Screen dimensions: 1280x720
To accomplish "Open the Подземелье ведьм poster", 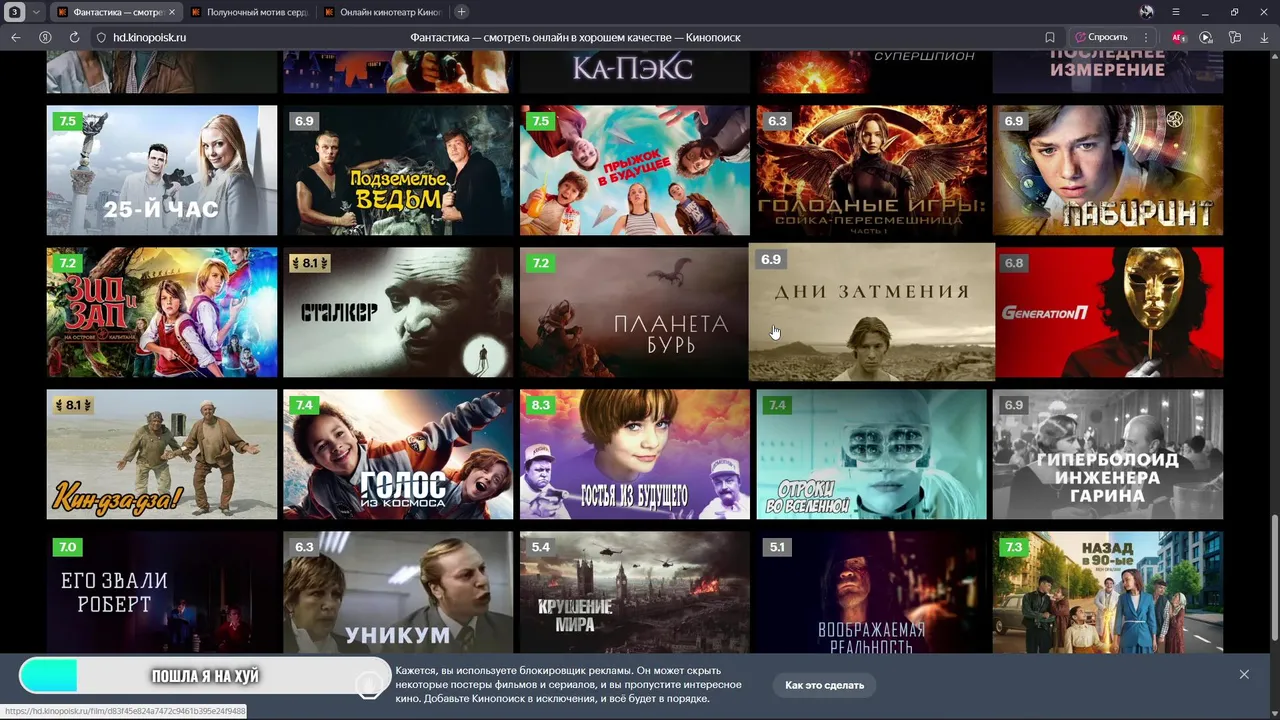I will tap(398, 170).
